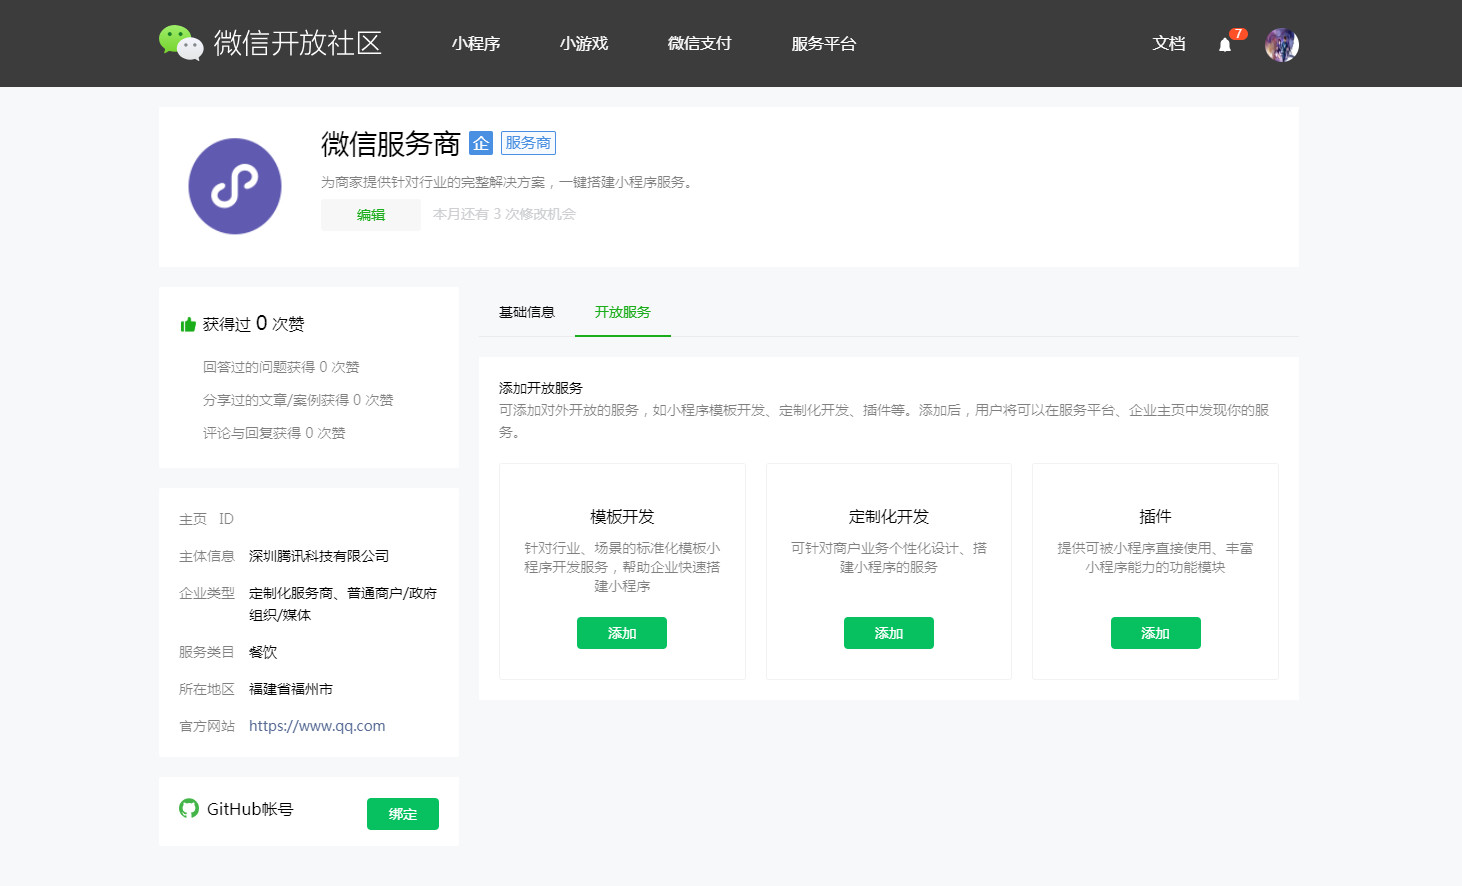Click the blue enterprise verification badge icon
1462x886 pixels.
tap(481, 143)
